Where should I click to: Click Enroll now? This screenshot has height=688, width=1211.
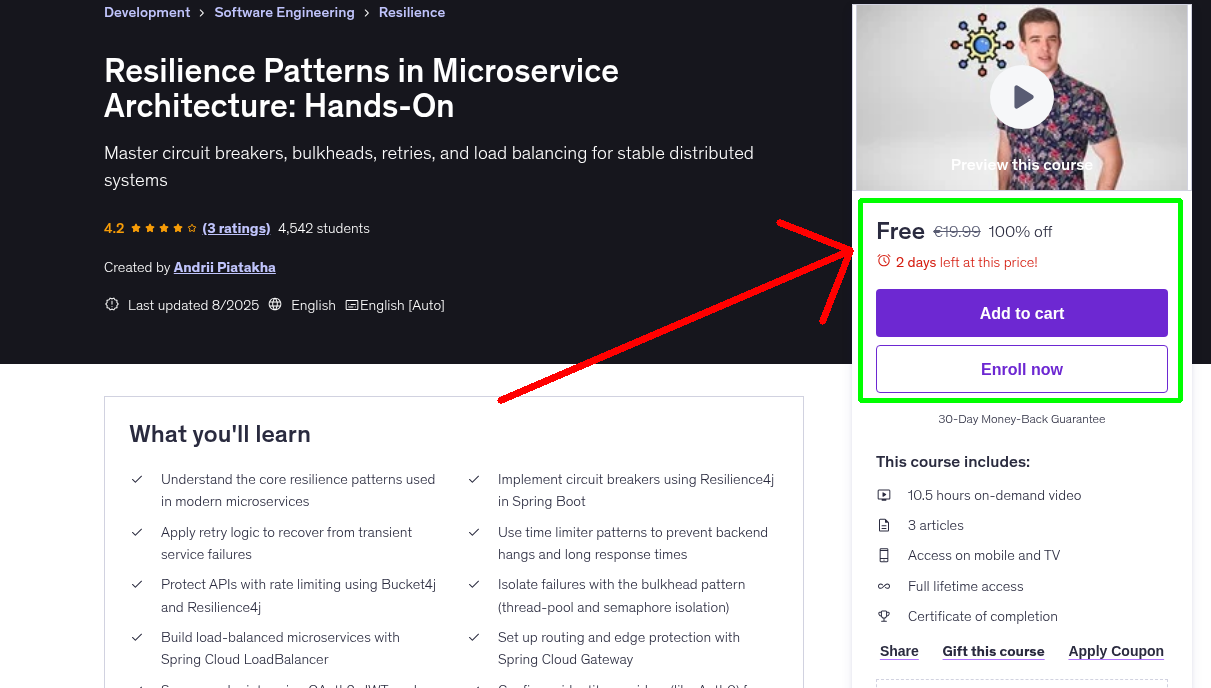[x=1021, y=369]
